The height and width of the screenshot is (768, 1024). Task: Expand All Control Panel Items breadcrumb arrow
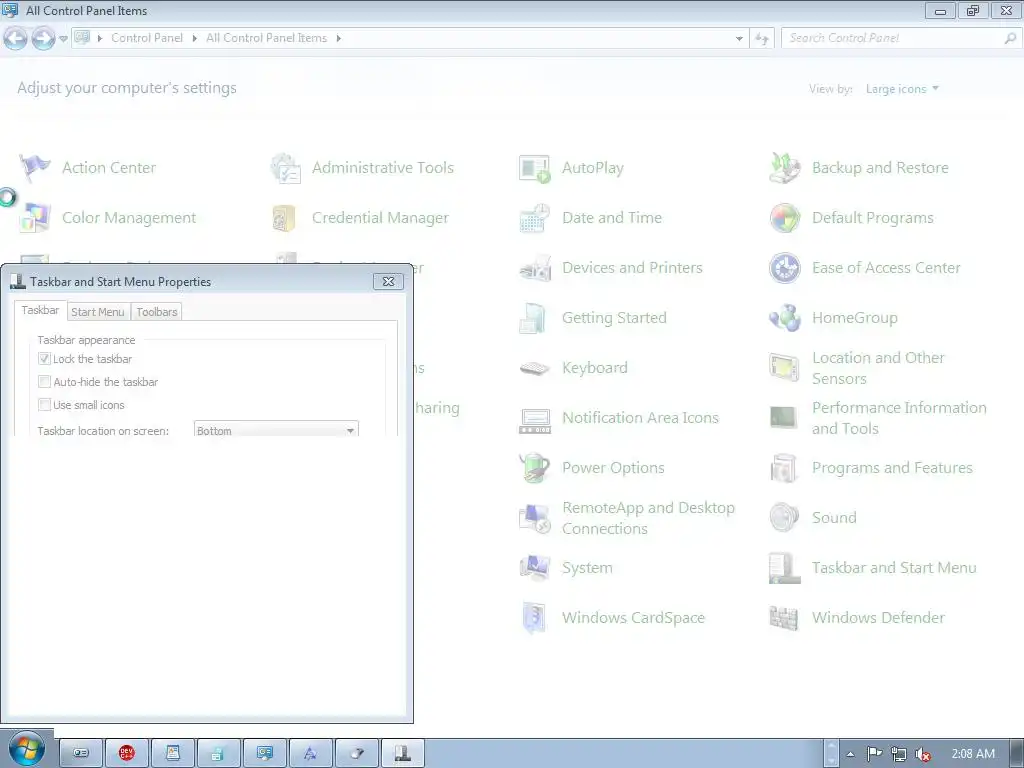point(338,39)
